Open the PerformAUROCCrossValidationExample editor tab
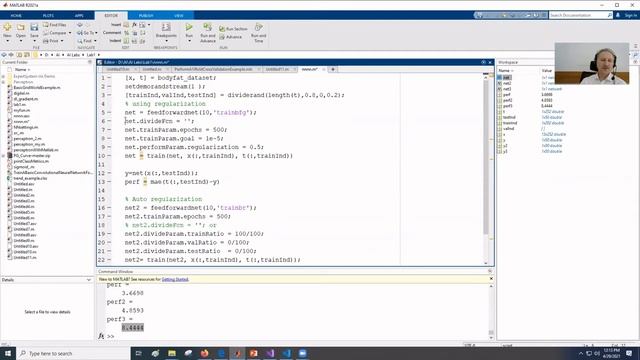 pos(213,69)
